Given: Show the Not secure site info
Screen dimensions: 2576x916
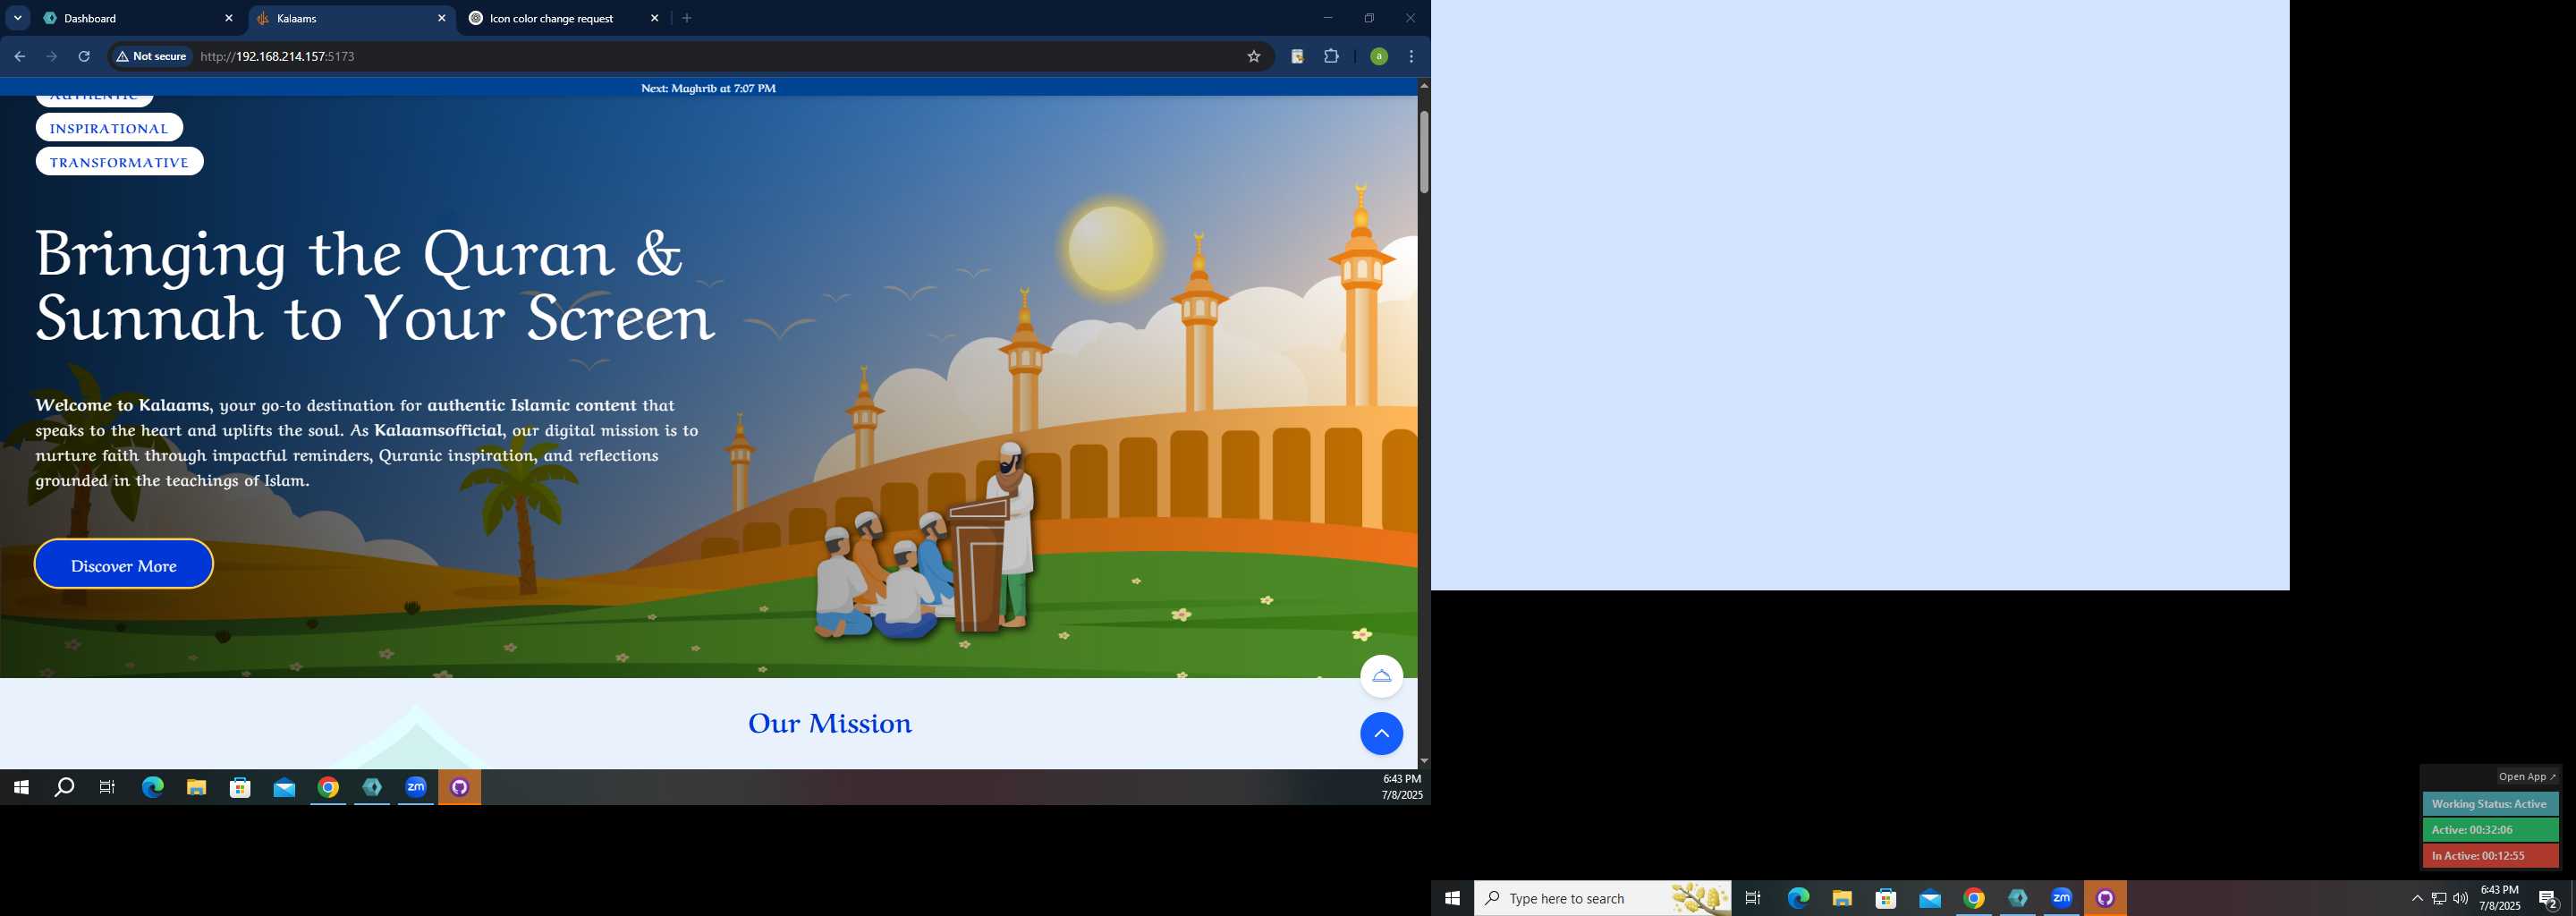Looking at the screenshot, I should [x=151, y=57].
